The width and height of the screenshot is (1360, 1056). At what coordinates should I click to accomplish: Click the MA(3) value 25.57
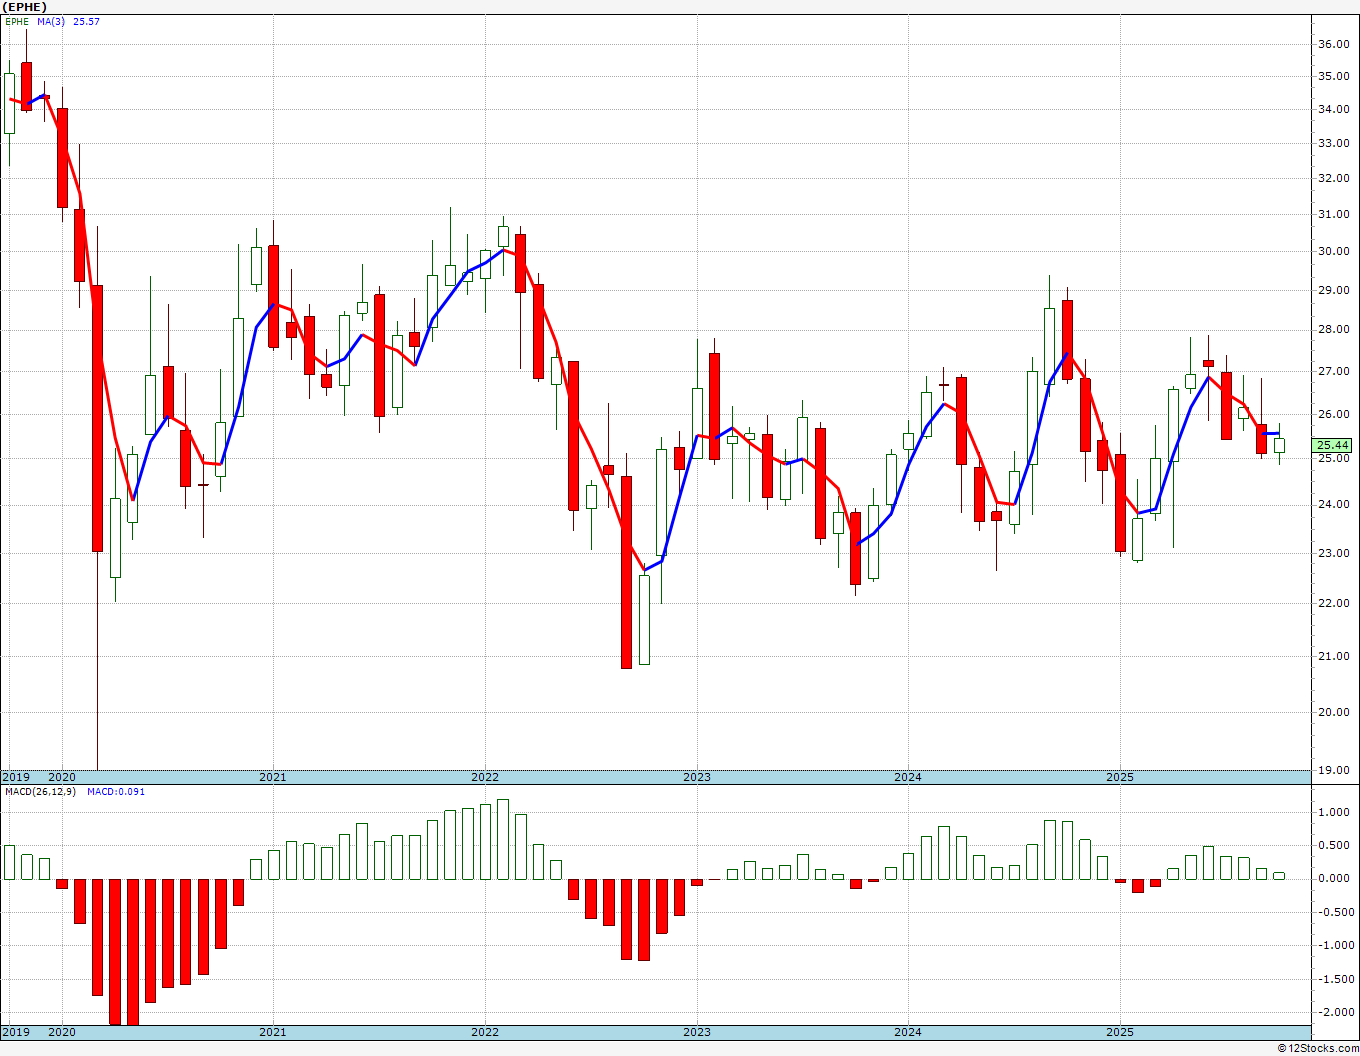86,21
